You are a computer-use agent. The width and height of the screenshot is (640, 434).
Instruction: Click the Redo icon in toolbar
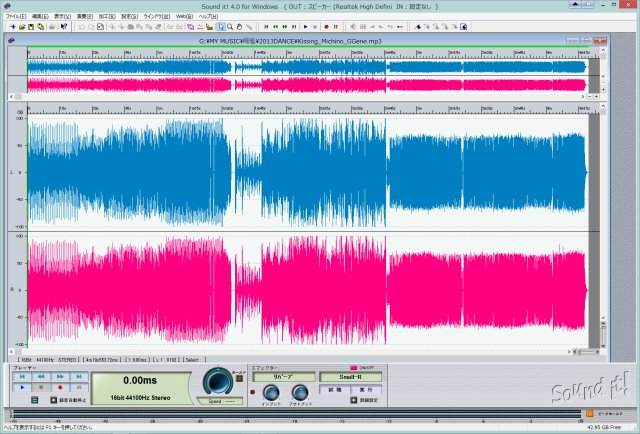tap(91, 27)
